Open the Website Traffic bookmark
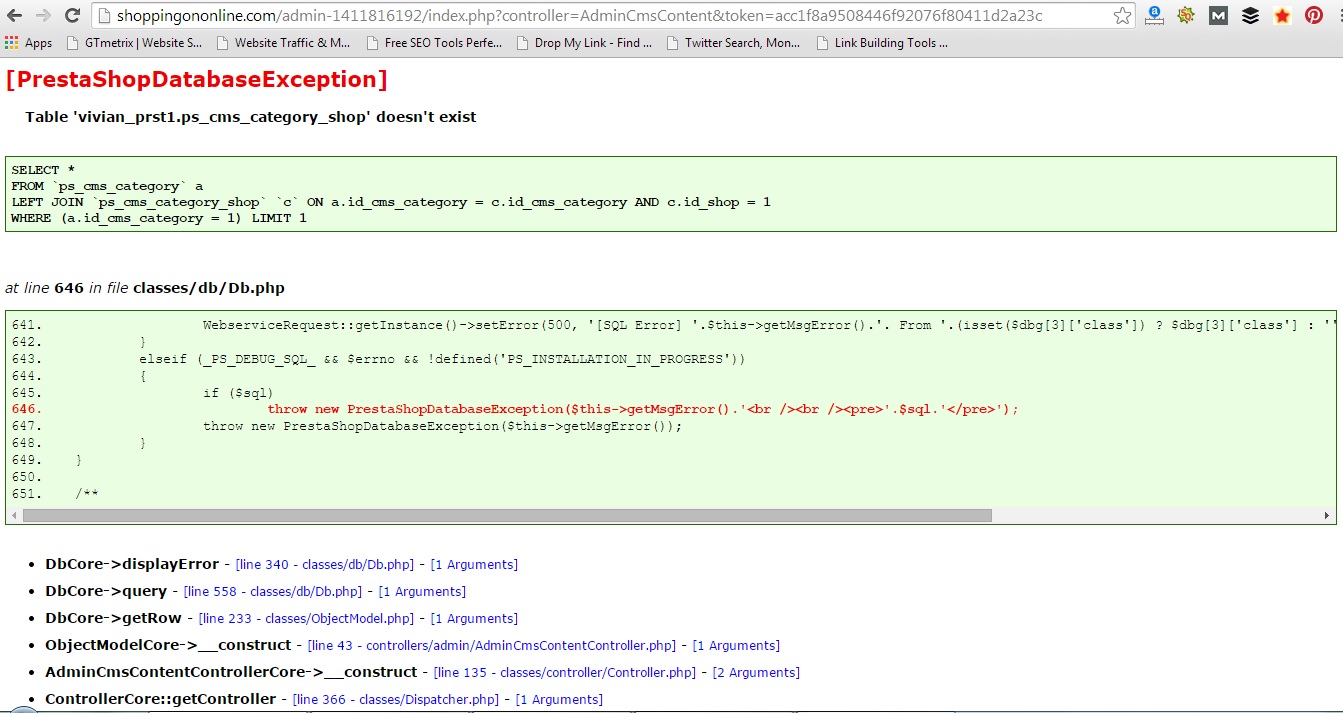This screenshot has width=1343, height=713. 283,43
